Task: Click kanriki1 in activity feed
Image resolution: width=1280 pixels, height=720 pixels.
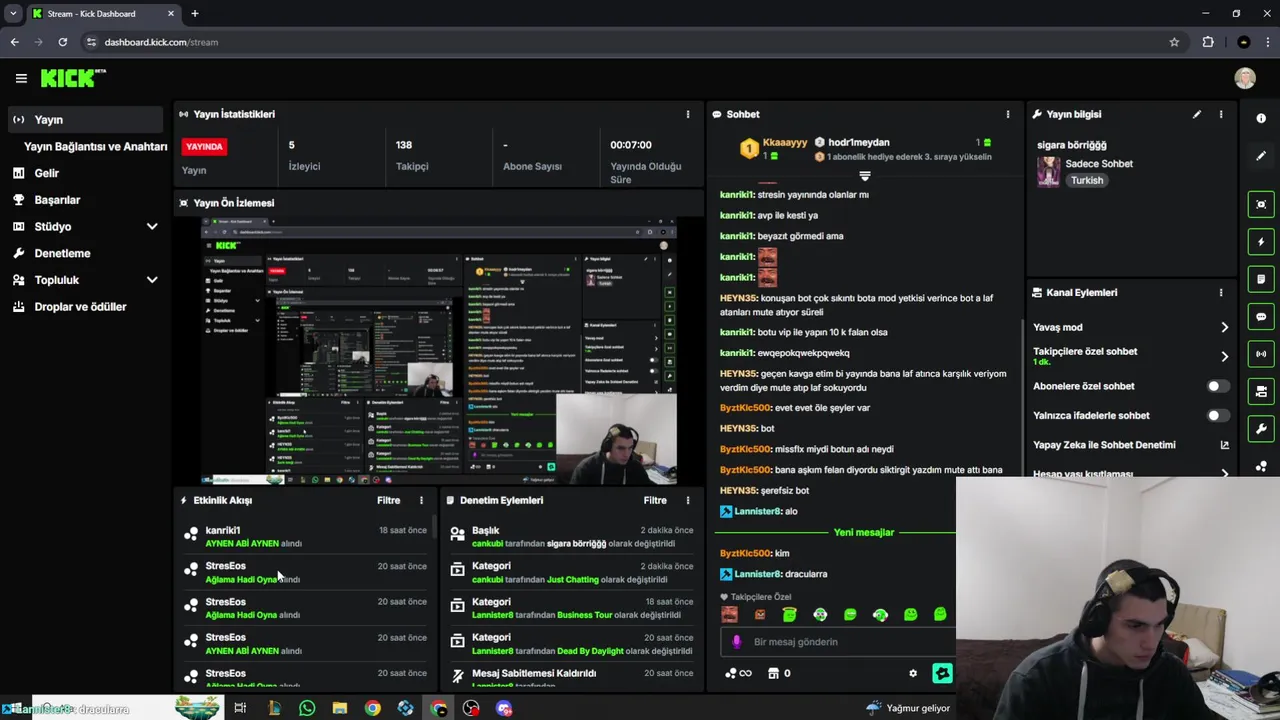Action: pyautogui.click(x=223, y=531)
